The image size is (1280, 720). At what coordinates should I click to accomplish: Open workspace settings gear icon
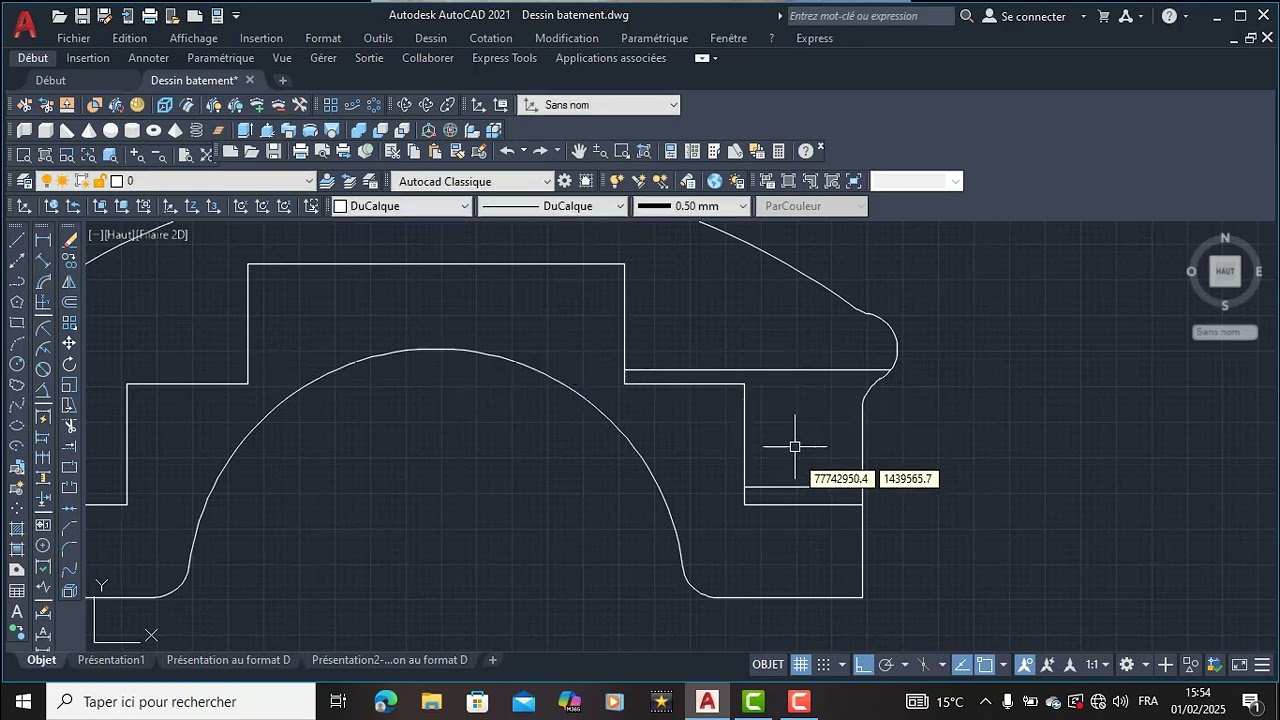(x=565, y=181)
